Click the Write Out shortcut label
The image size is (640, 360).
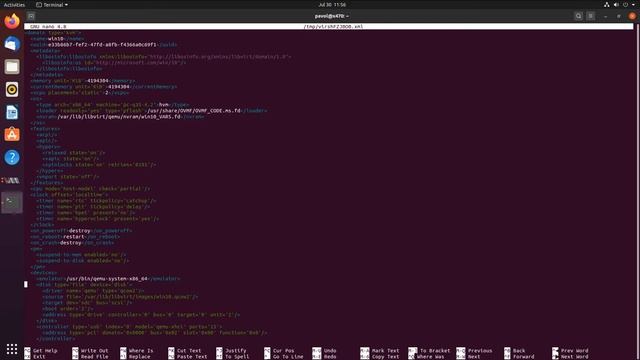pos(94,351)
